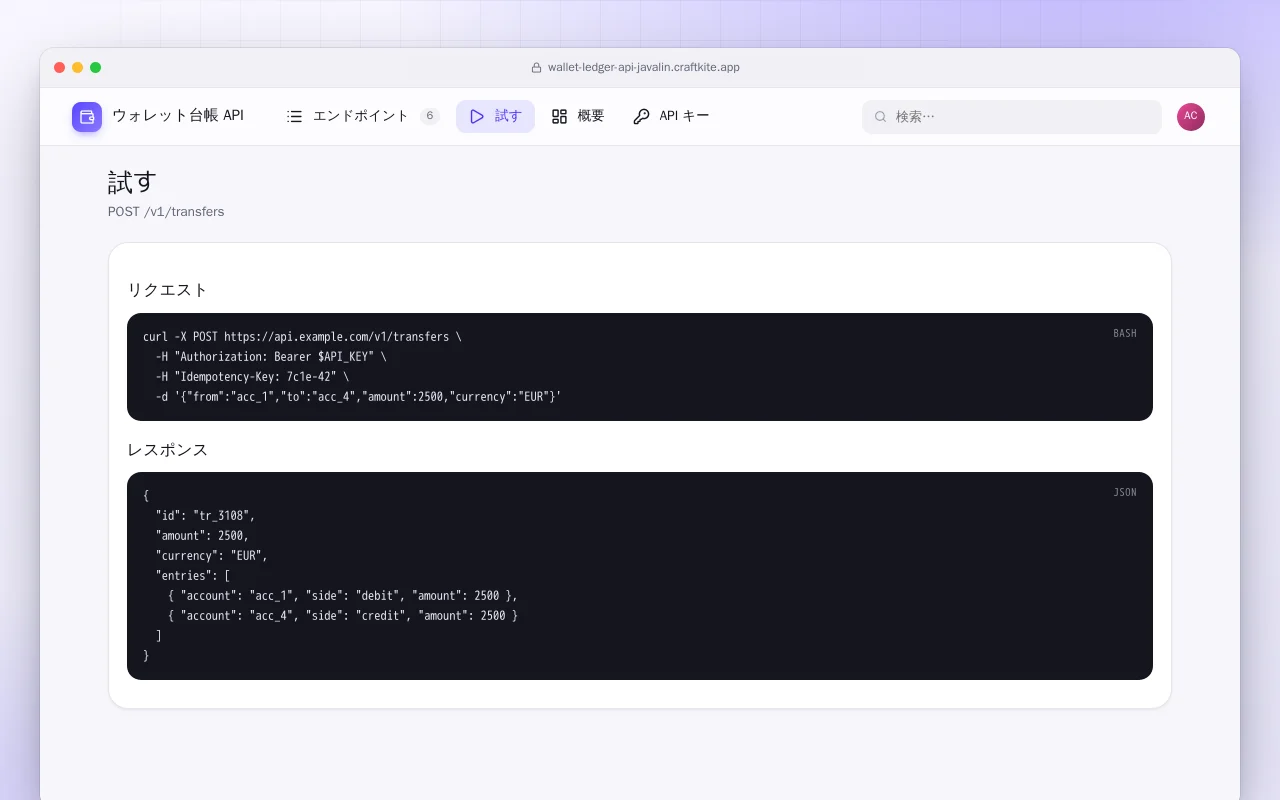The width and height of the screenshot is (1280, 800).
Task: Click the yellow minimize window button
Action: point(78,68)
